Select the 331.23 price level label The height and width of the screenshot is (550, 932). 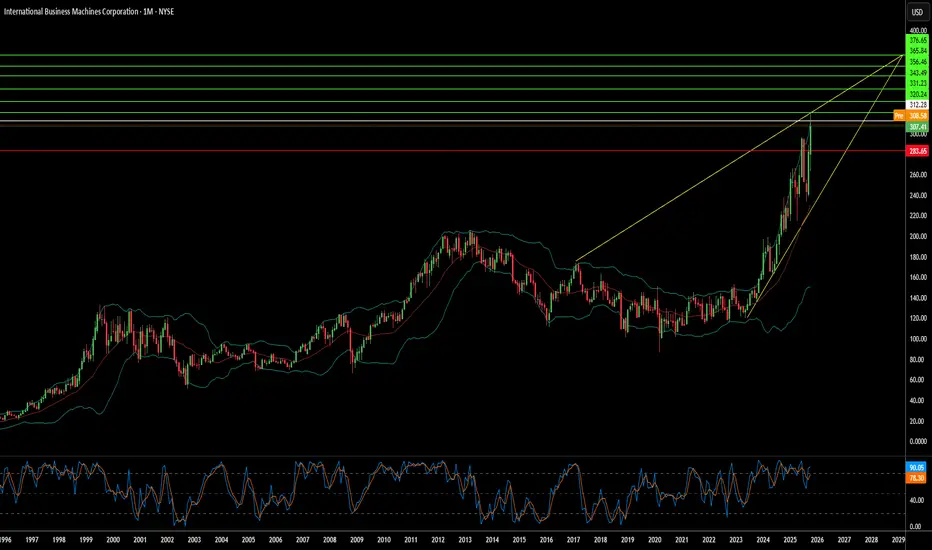tap(917, 83)
